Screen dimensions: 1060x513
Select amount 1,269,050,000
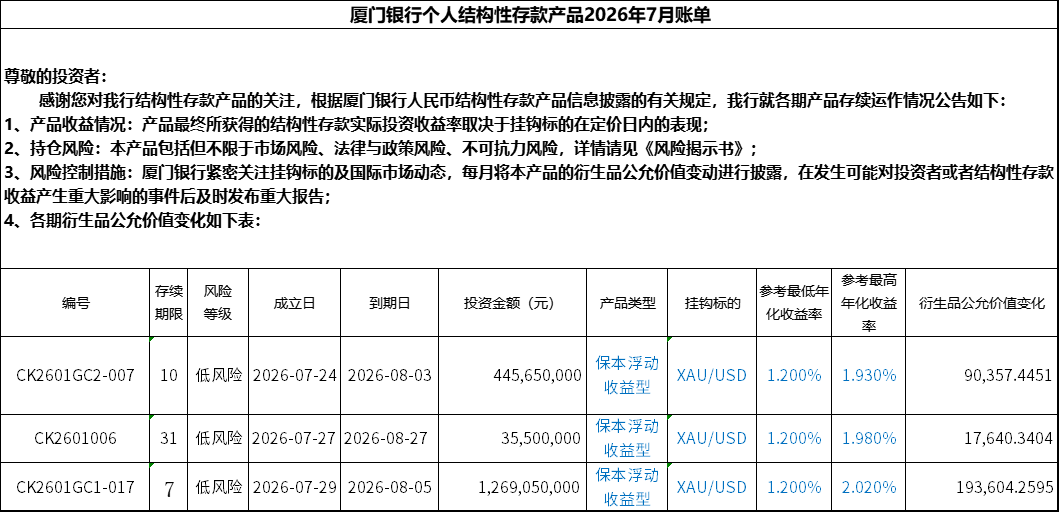pos(529,487)
